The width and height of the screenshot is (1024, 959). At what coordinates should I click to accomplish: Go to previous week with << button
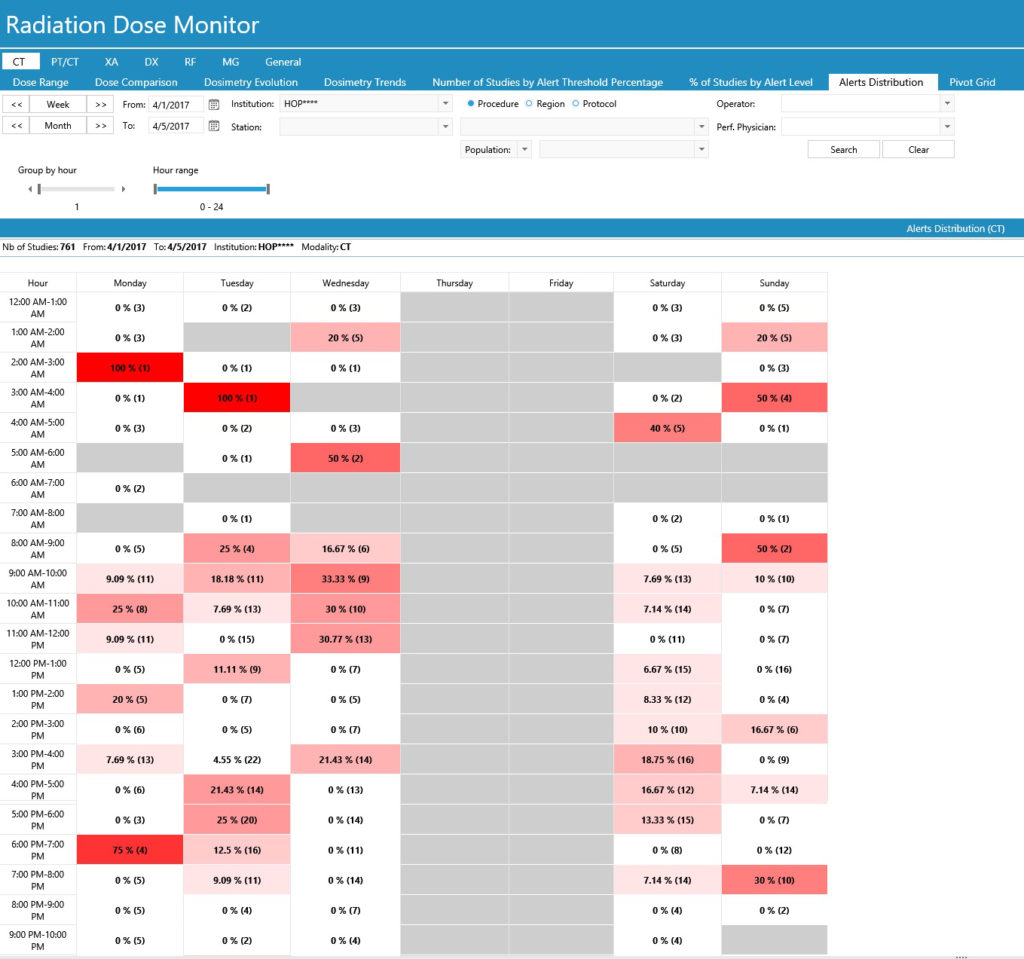tap(17, 104)
